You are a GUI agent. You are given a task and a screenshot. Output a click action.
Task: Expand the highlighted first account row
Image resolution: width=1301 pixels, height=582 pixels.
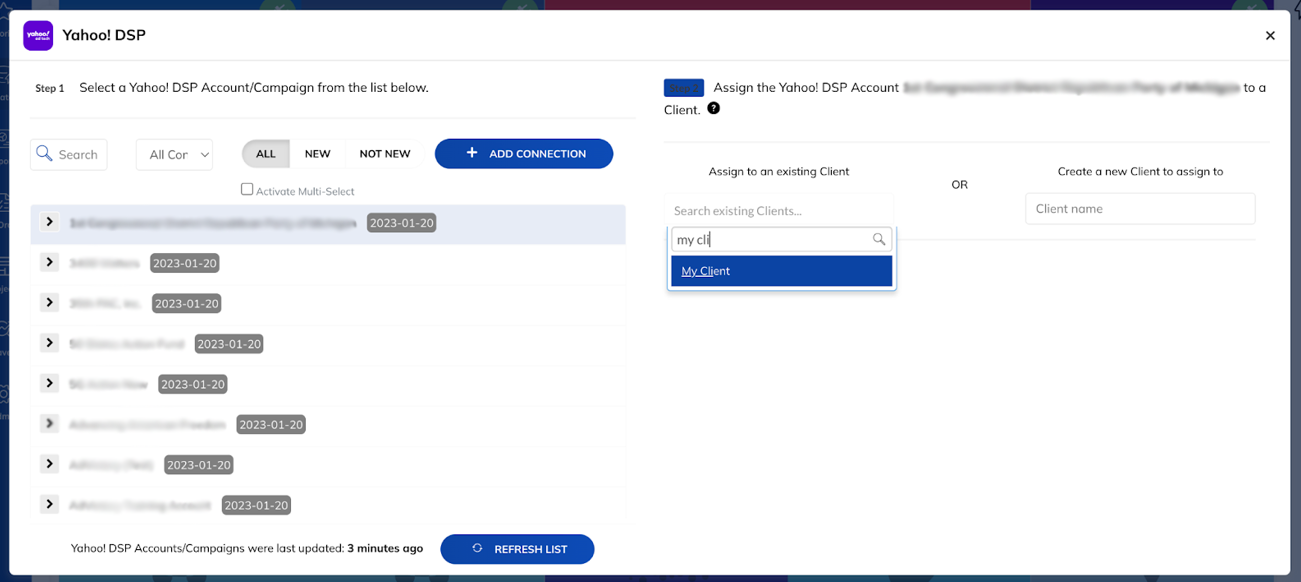pyautogui.click(x=49, y=221)
